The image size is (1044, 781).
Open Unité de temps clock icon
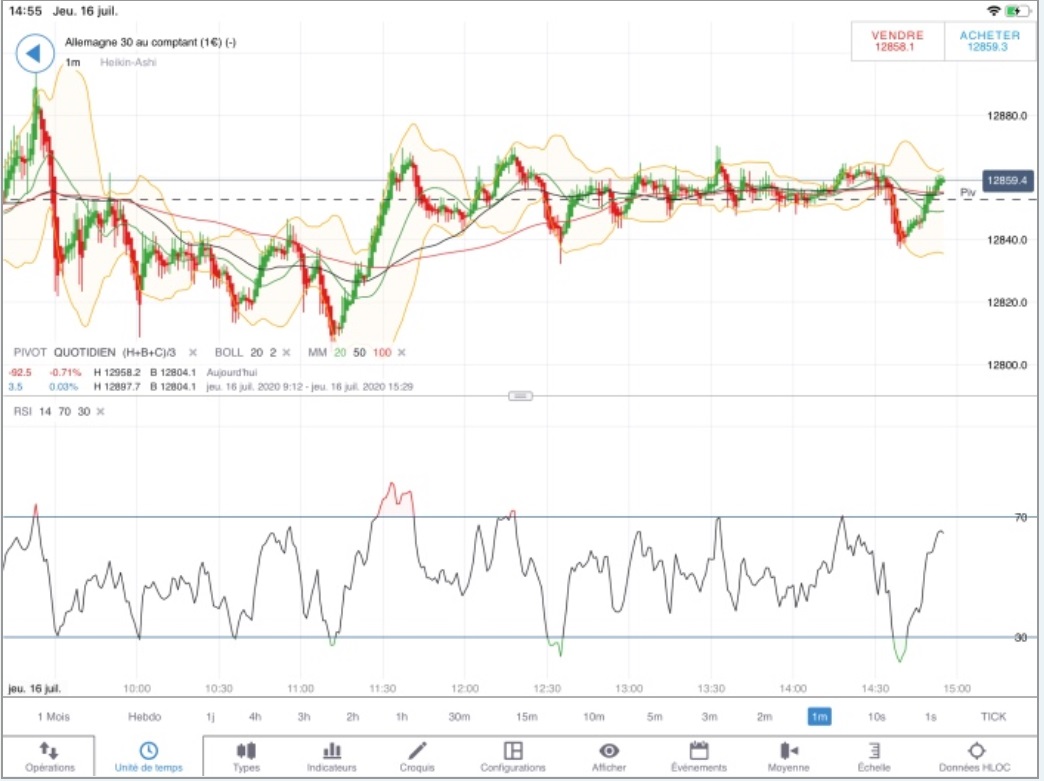[x=148, y=750]
